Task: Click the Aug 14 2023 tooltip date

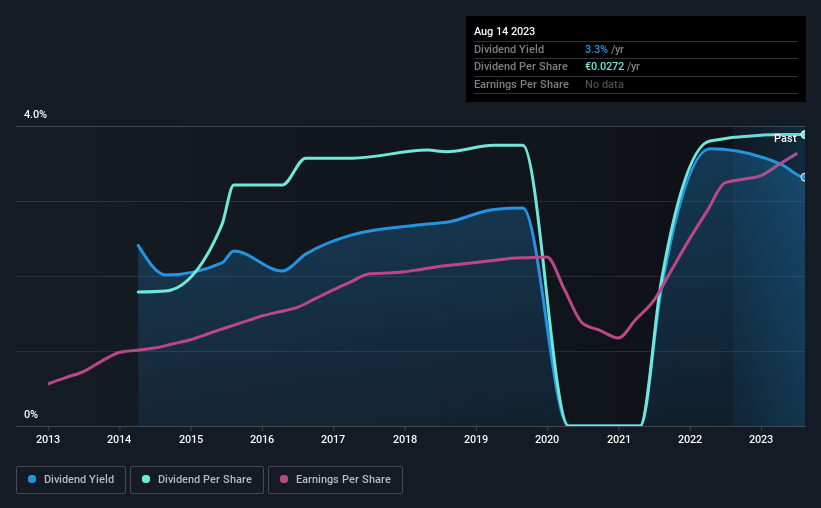Action: [x=505, y=32]
